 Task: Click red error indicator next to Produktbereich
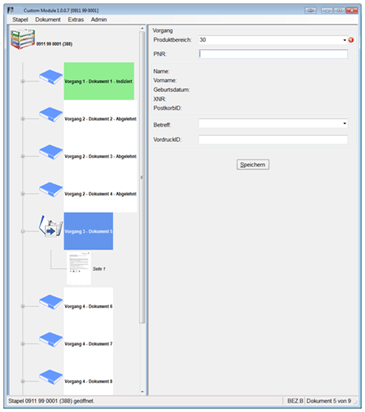click(x=351, y=40)
